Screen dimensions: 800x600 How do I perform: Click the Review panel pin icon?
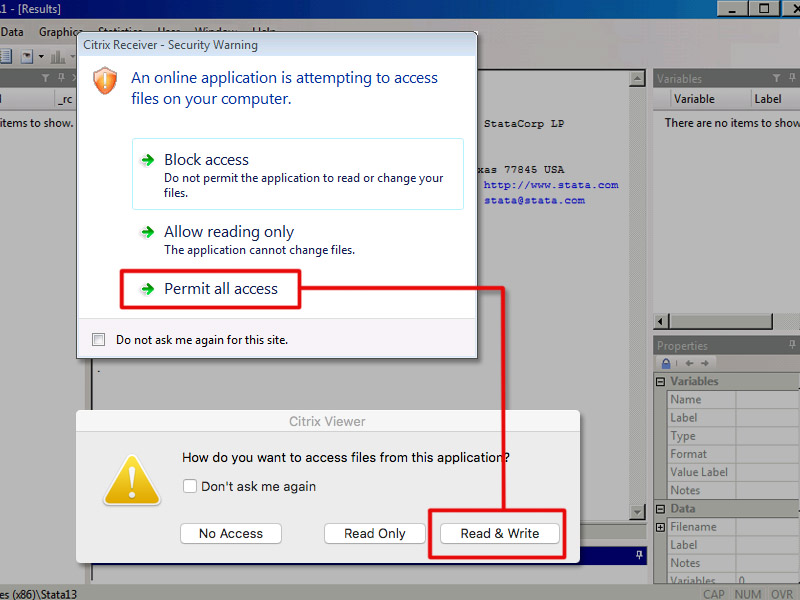pyautogui.click(x=61, y=78)
